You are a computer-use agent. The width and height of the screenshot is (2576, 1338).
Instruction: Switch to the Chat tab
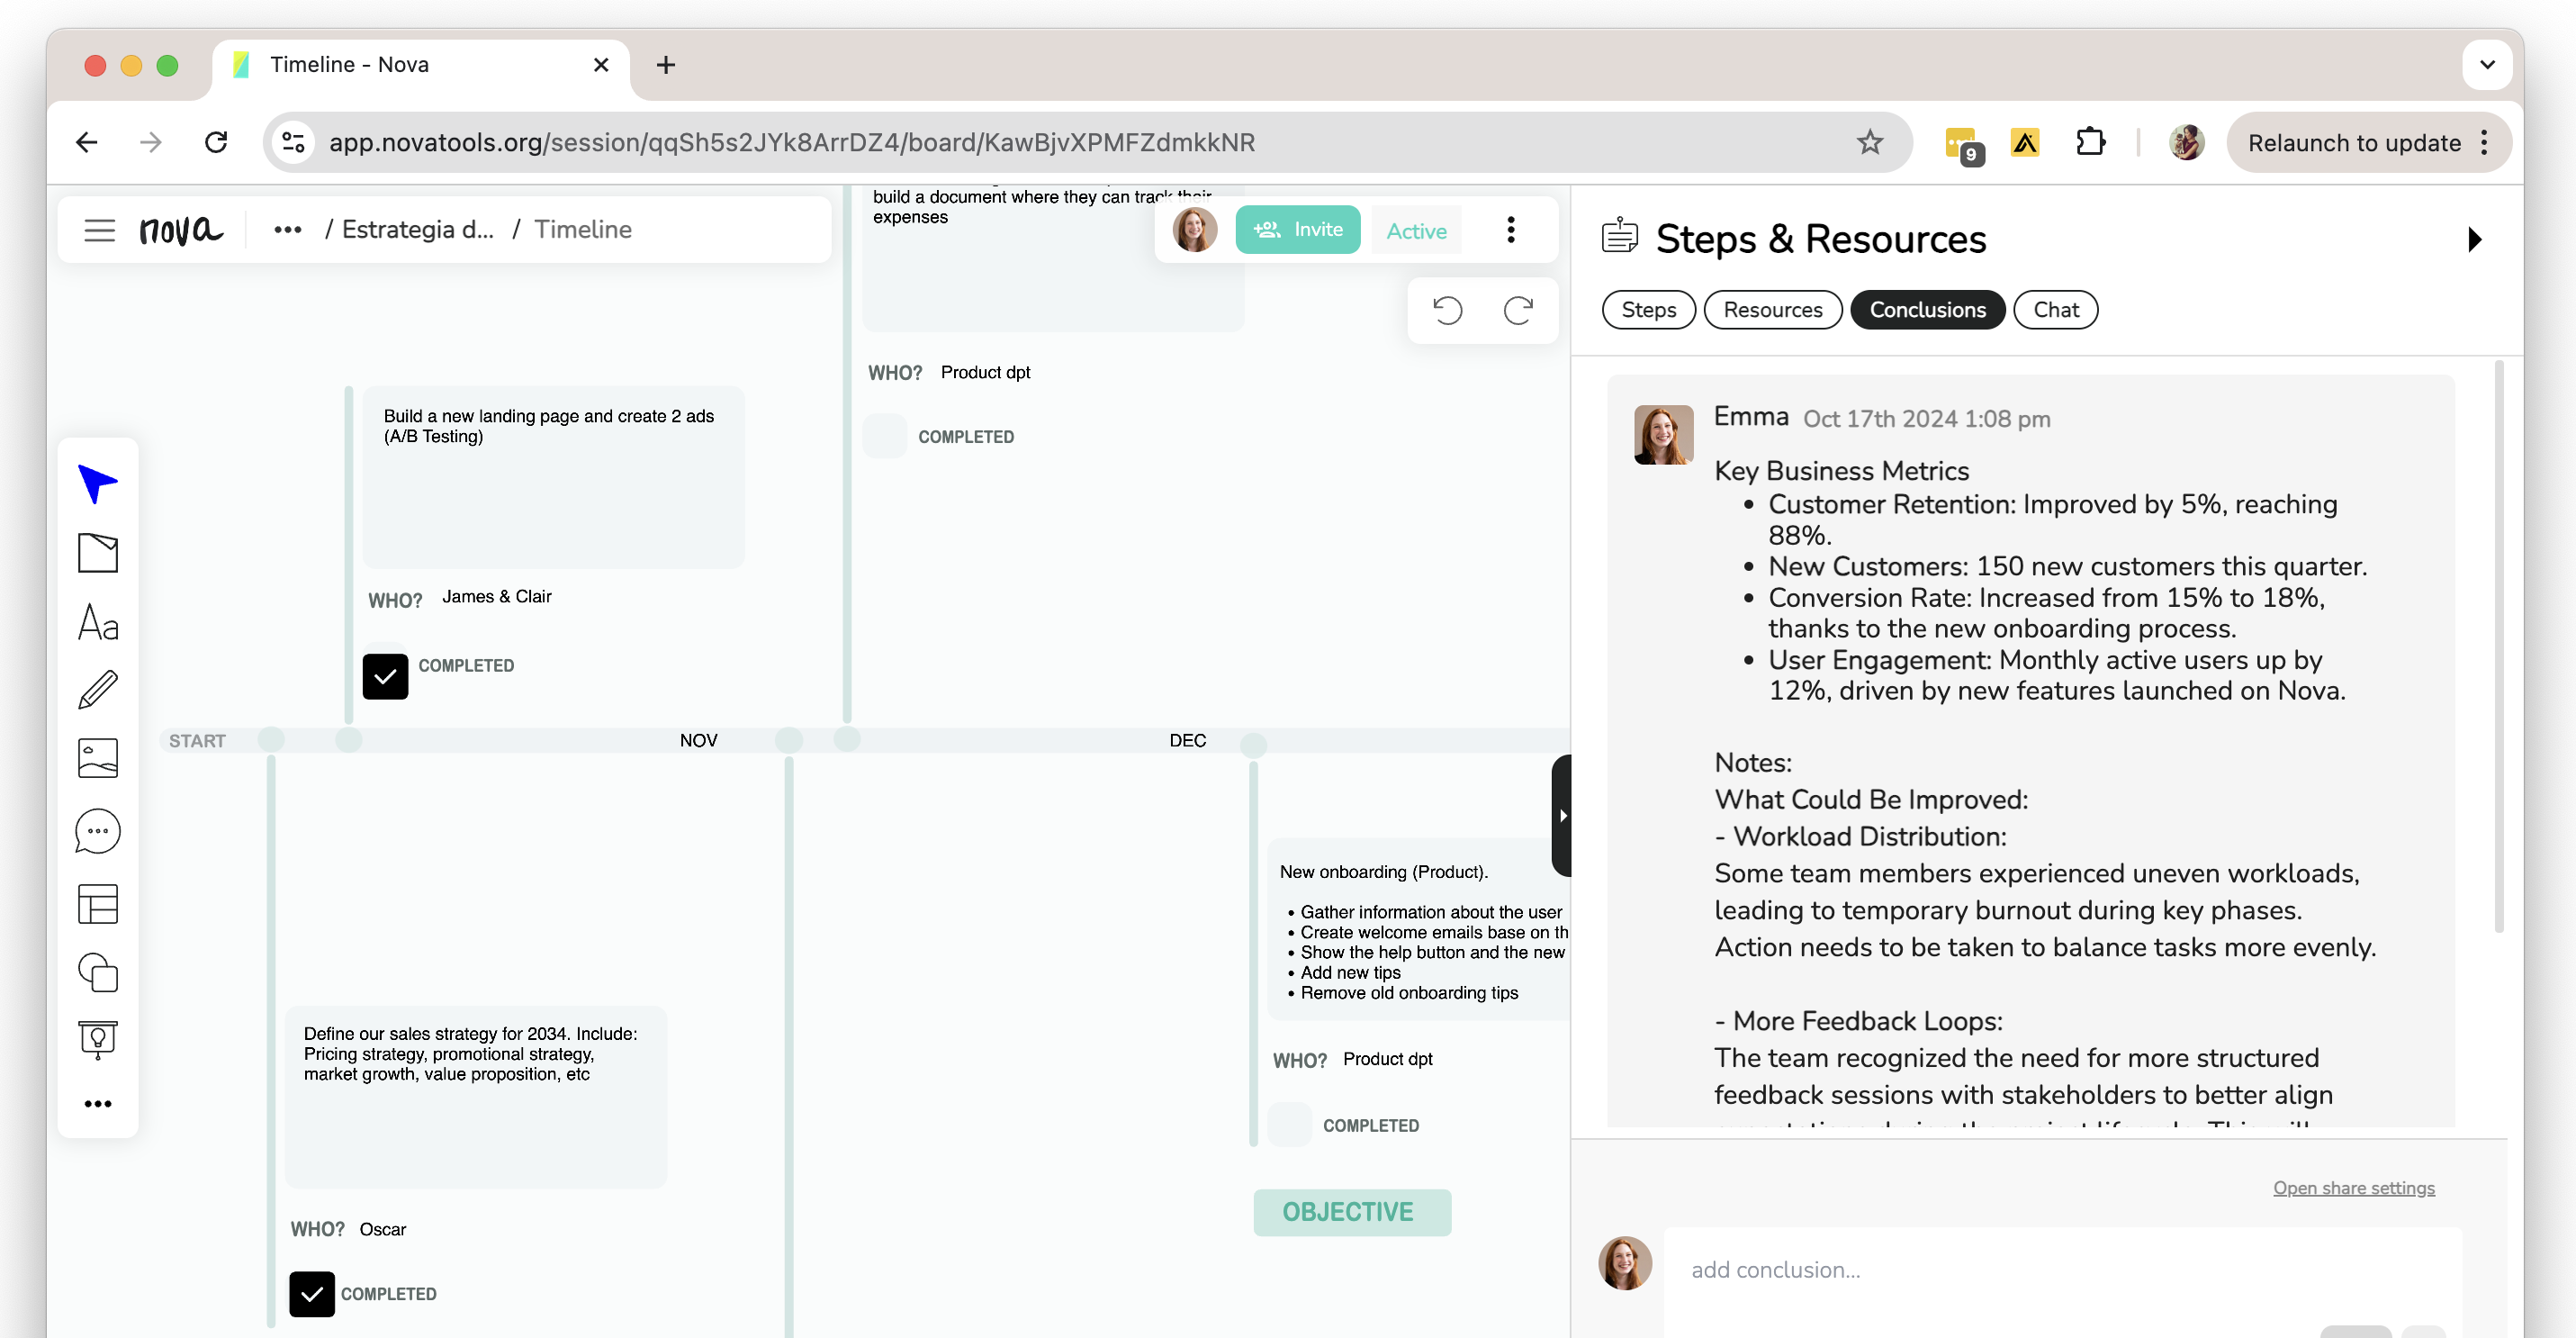tap(2055, 310)
